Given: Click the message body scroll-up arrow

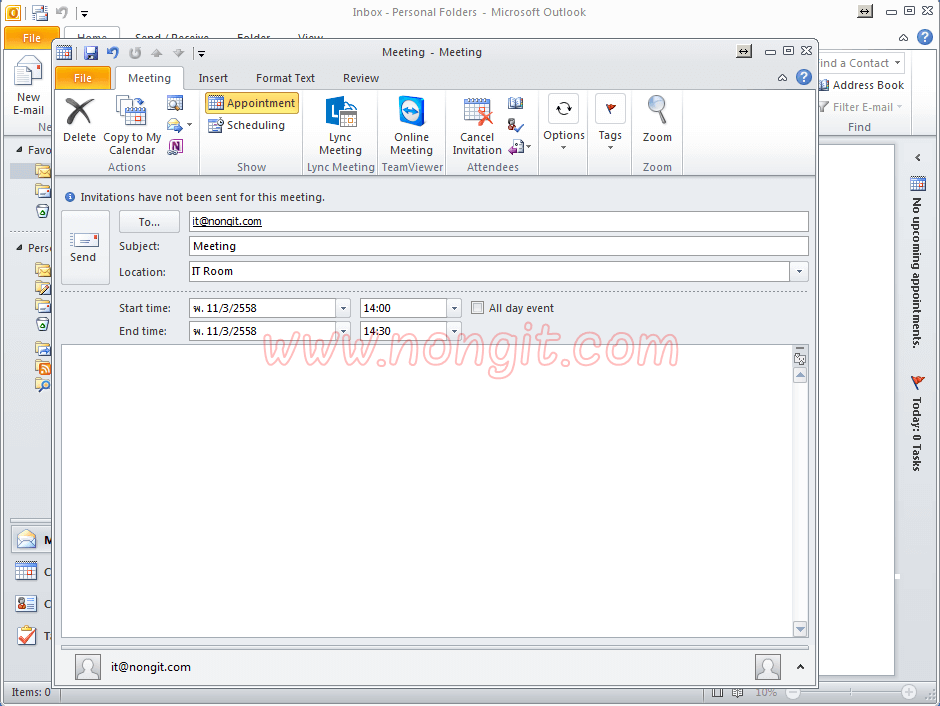Looking at the screenshot, I should click(800, 375).
